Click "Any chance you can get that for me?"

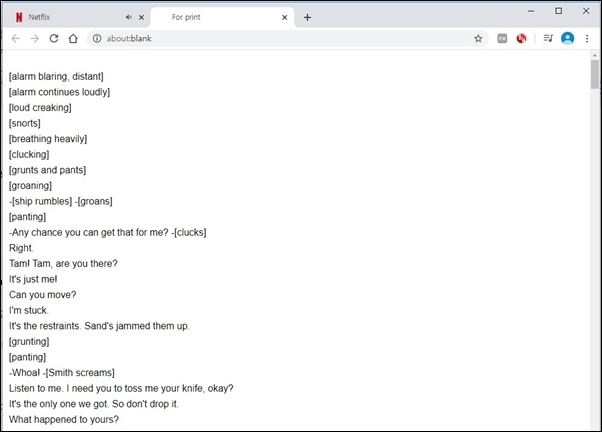[x=90, y=232]
